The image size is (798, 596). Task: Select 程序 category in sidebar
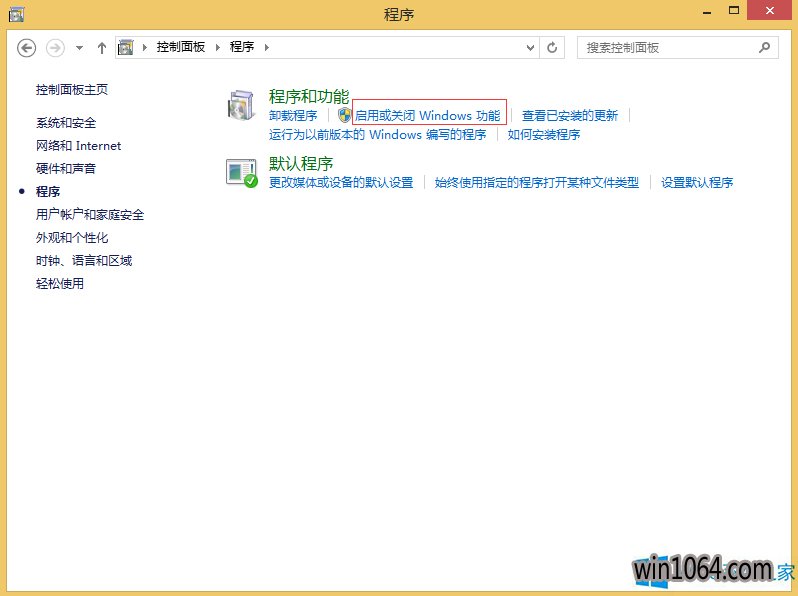click(48, 191)
